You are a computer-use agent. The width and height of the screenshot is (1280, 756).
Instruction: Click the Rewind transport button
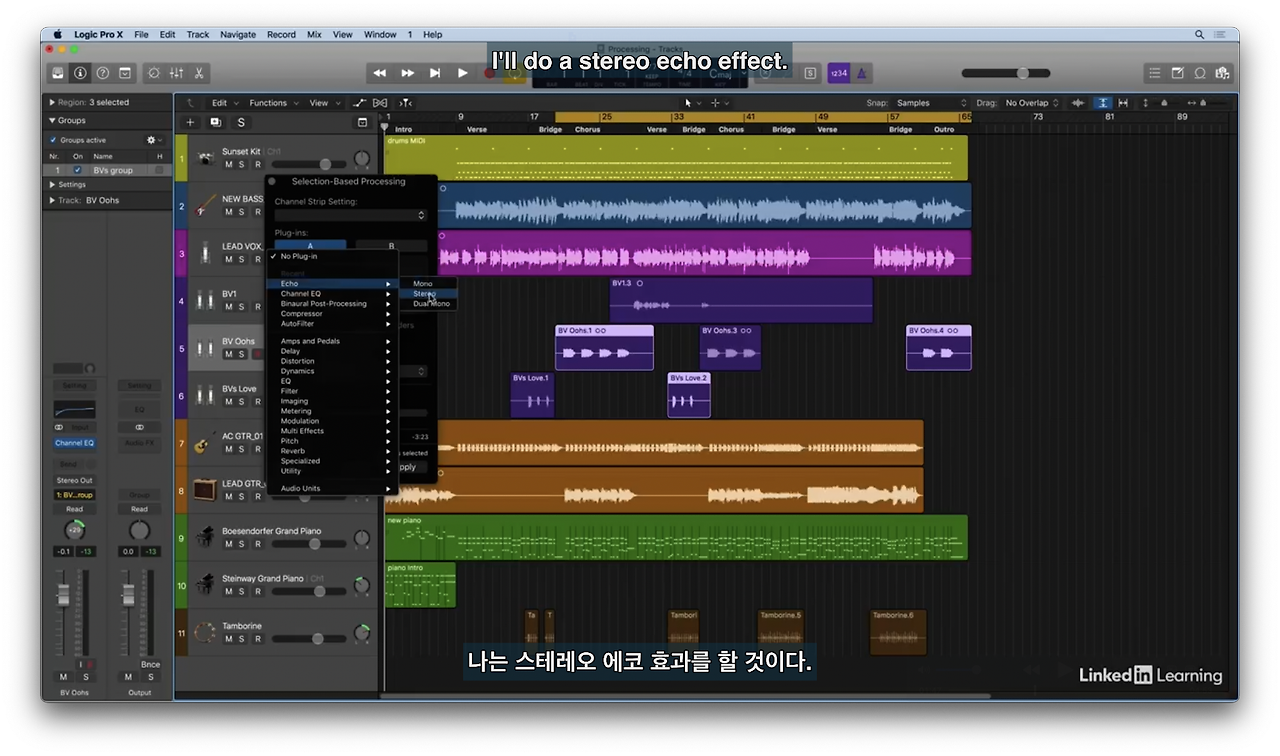380,73
